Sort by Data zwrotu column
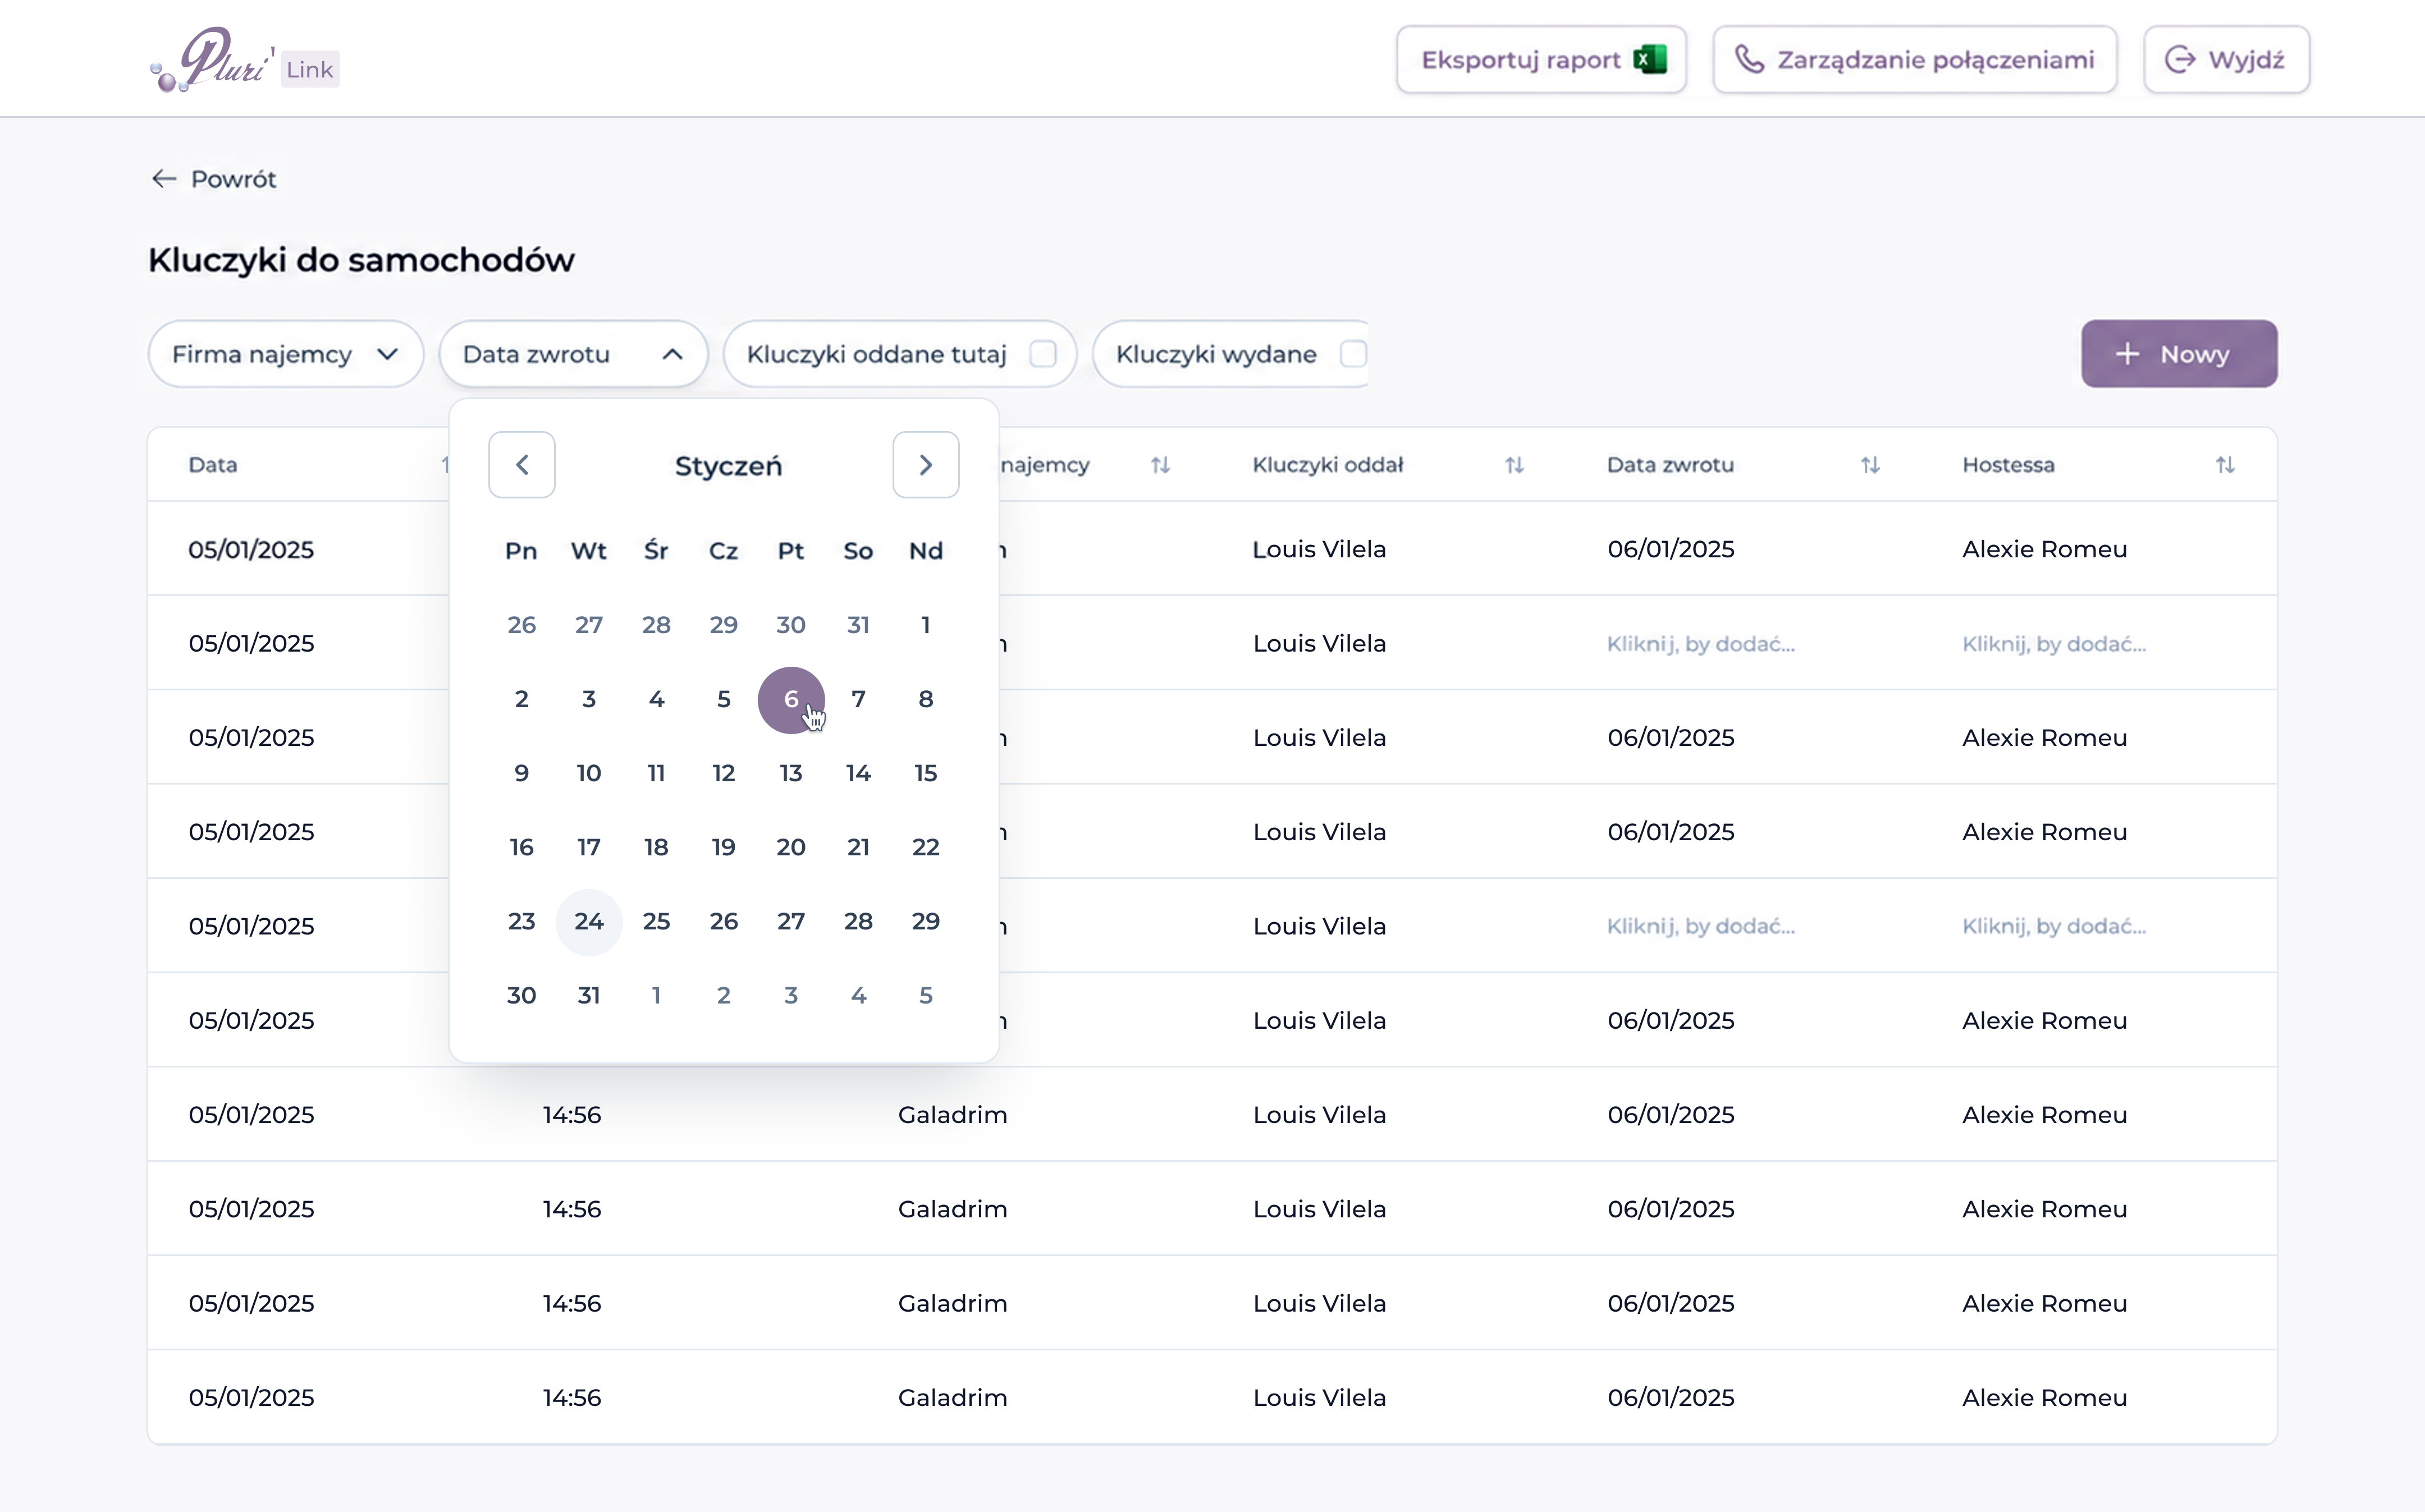 [x=1870, y=465]
